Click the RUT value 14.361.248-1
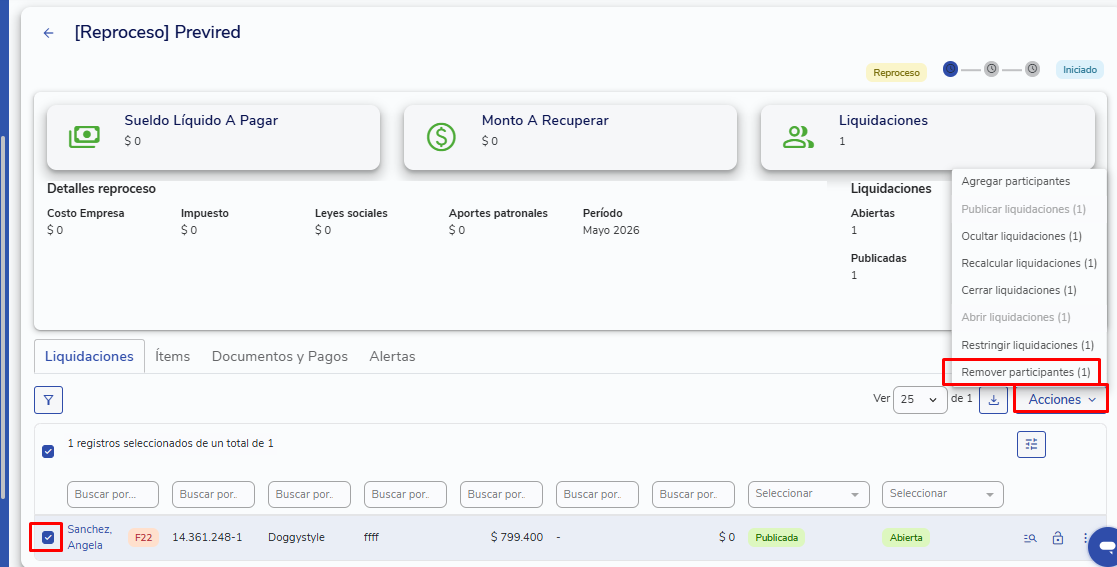The height and width of the screenshot is (567, 1117). click(x=207, y=537)
